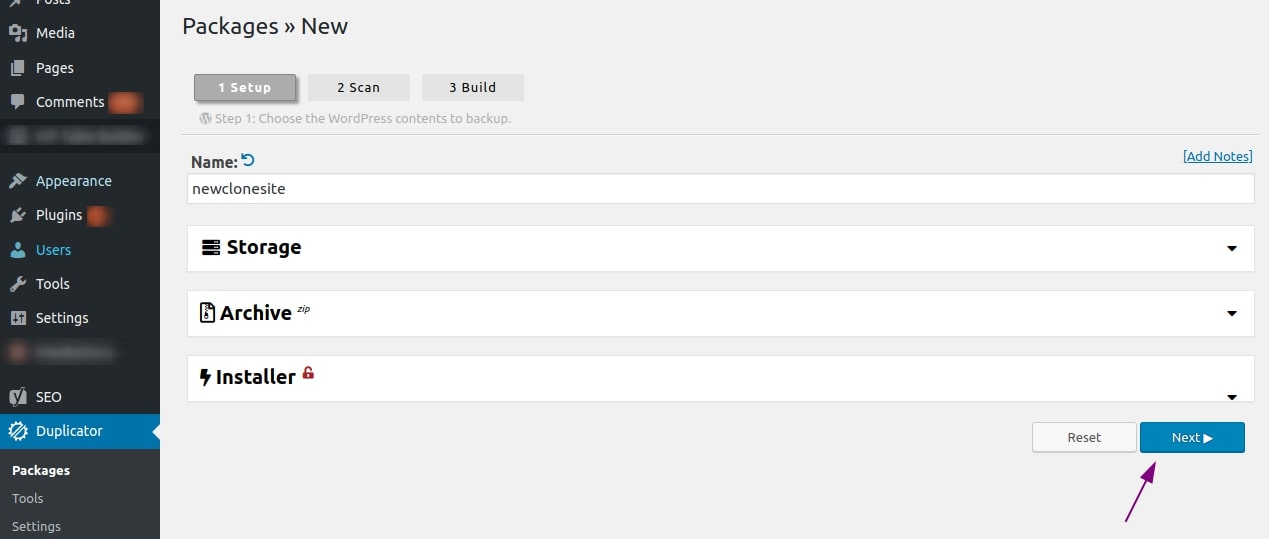Select the 2 Scan step tab
This screenshot has height=539, width=1269.
(359, 87)
